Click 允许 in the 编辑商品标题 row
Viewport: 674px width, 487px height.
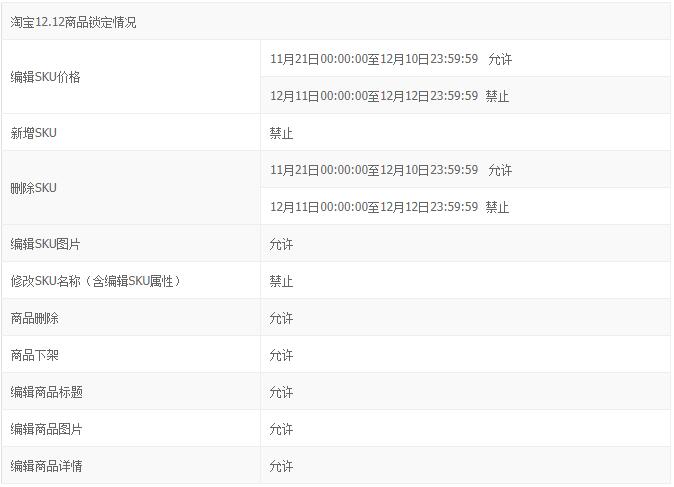[281, 392]
